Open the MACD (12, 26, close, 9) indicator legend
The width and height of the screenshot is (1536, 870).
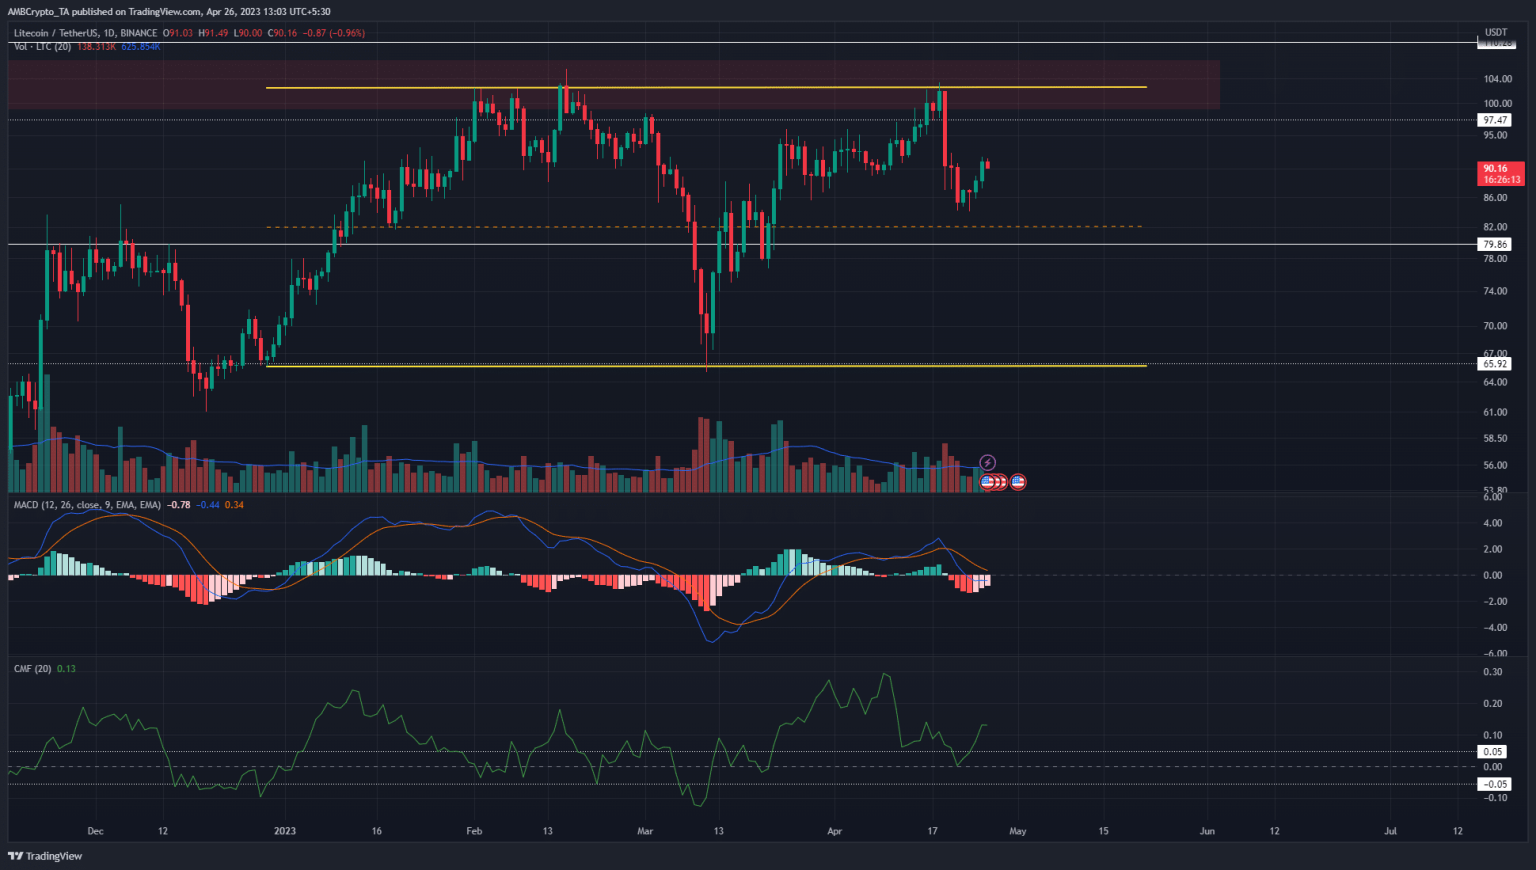click(87, 505)
